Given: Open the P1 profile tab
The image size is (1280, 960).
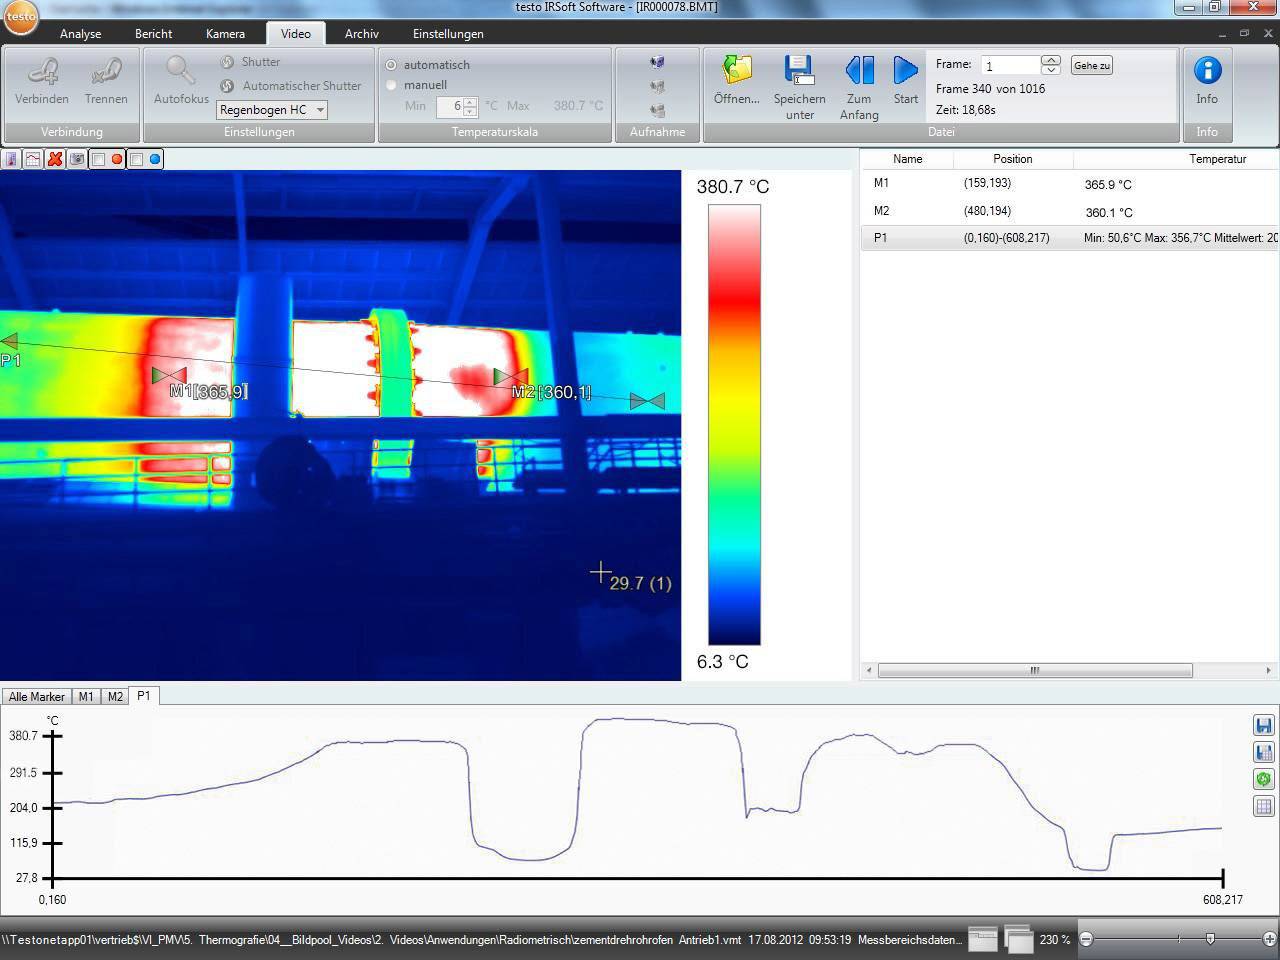Looking at the screenshot, I should [144, 695].
